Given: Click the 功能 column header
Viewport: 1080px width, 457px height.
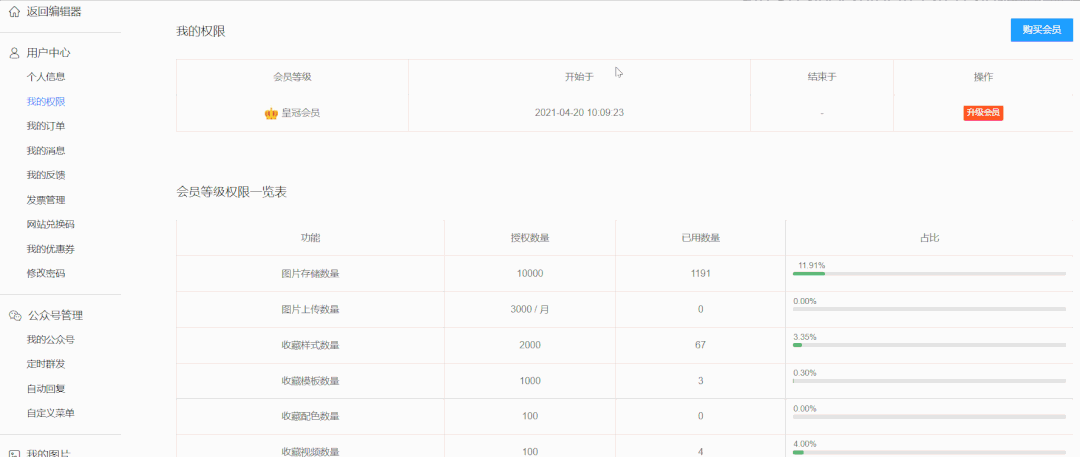Looking at the screenshot, I should [x=311, y=238].
